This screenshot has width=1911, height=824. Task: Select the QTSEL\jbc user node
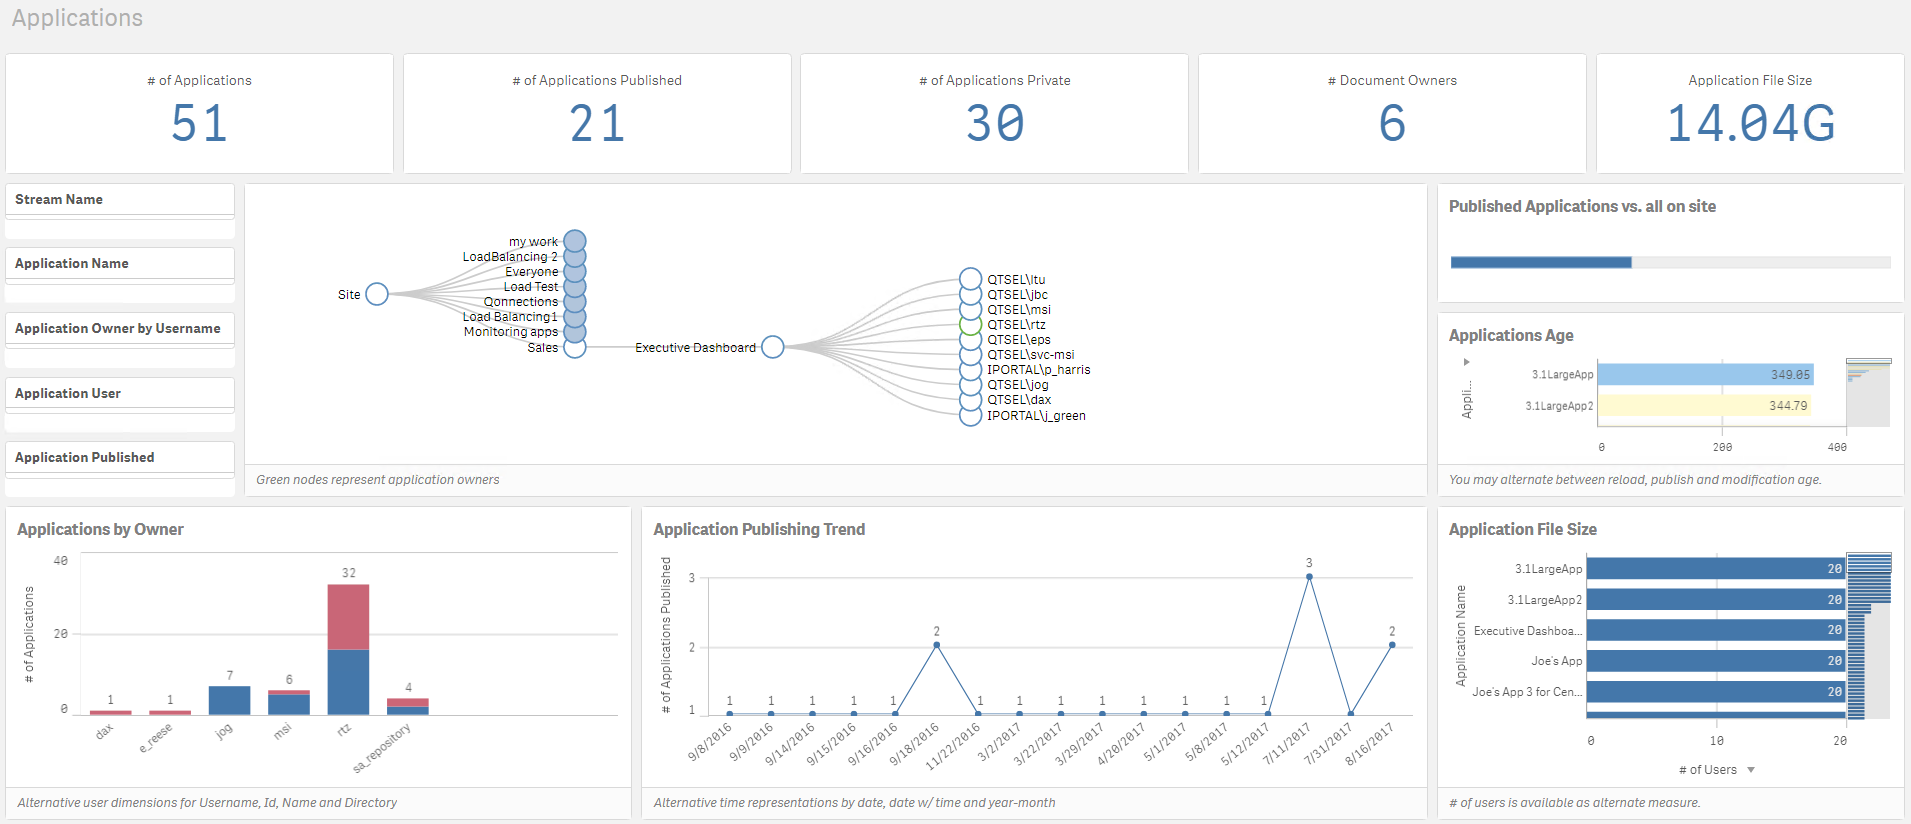tap(970, 294)
